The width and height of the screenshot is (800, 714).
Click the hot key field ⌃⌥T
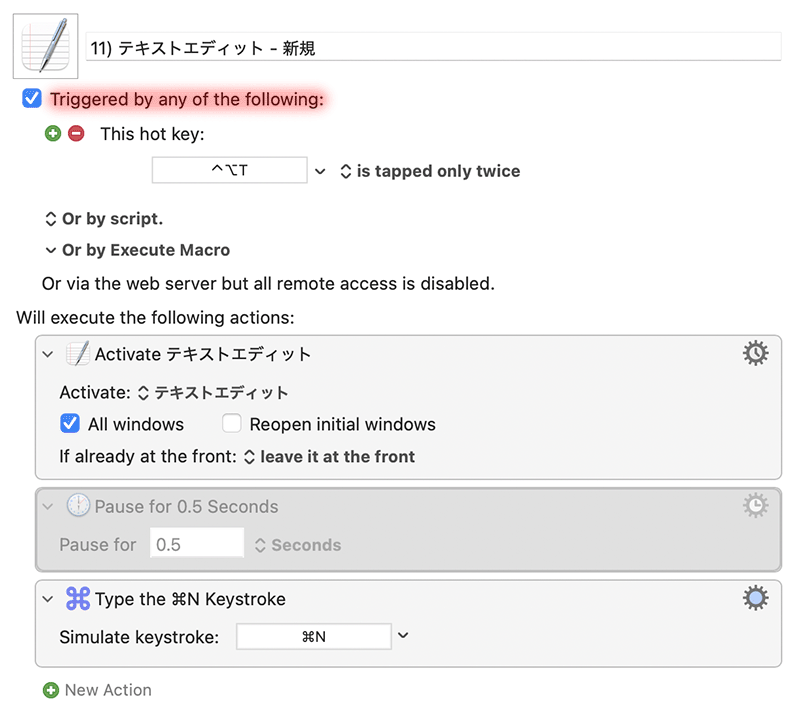point(230,170)
